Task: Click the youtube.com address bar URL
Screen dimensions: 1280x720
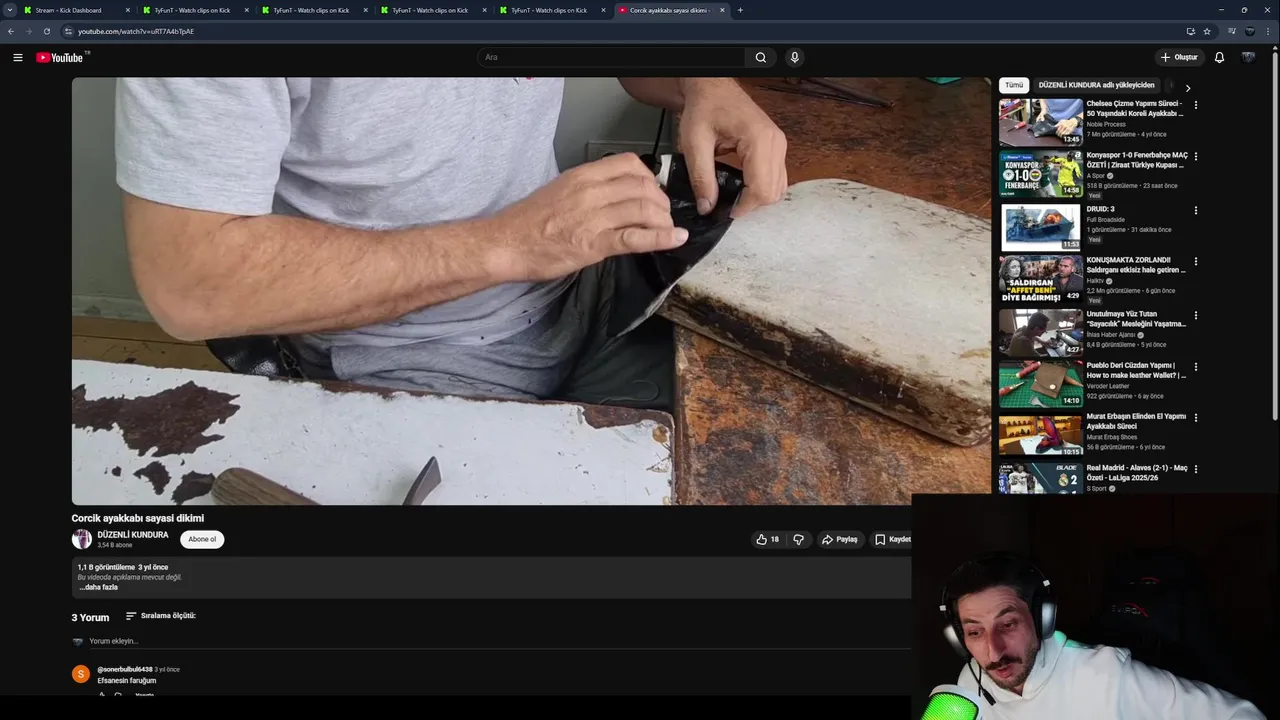Action: click(136, 31)
